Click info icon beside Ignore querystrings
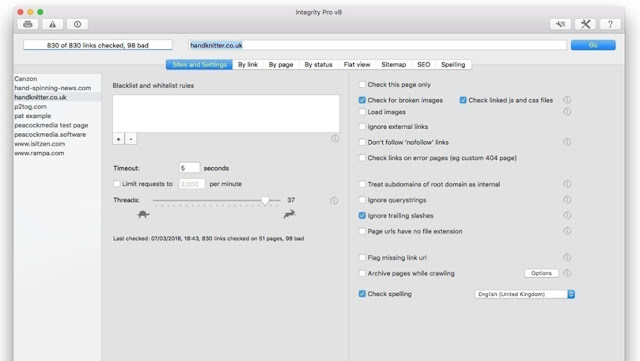 pos(567,200)
